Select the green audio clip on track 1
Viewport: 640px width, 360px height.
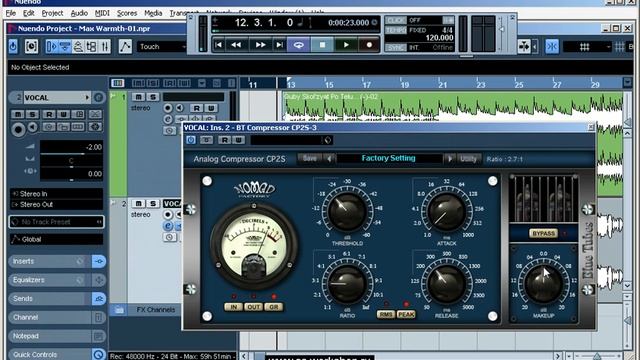[x=452, y=106]
